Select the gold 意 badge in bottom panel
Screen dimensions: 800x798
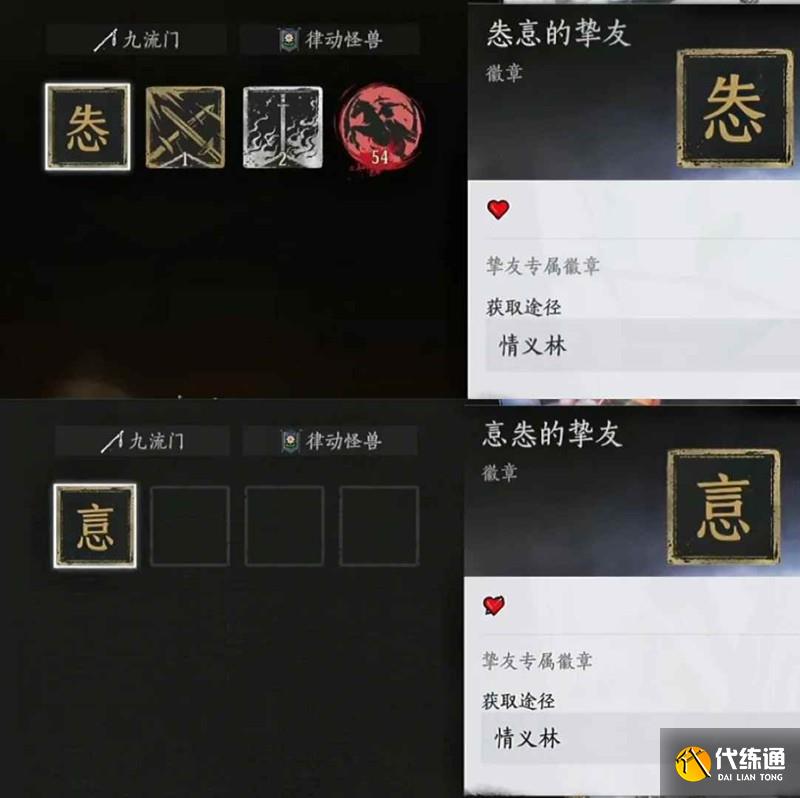(x=95, y=526)
